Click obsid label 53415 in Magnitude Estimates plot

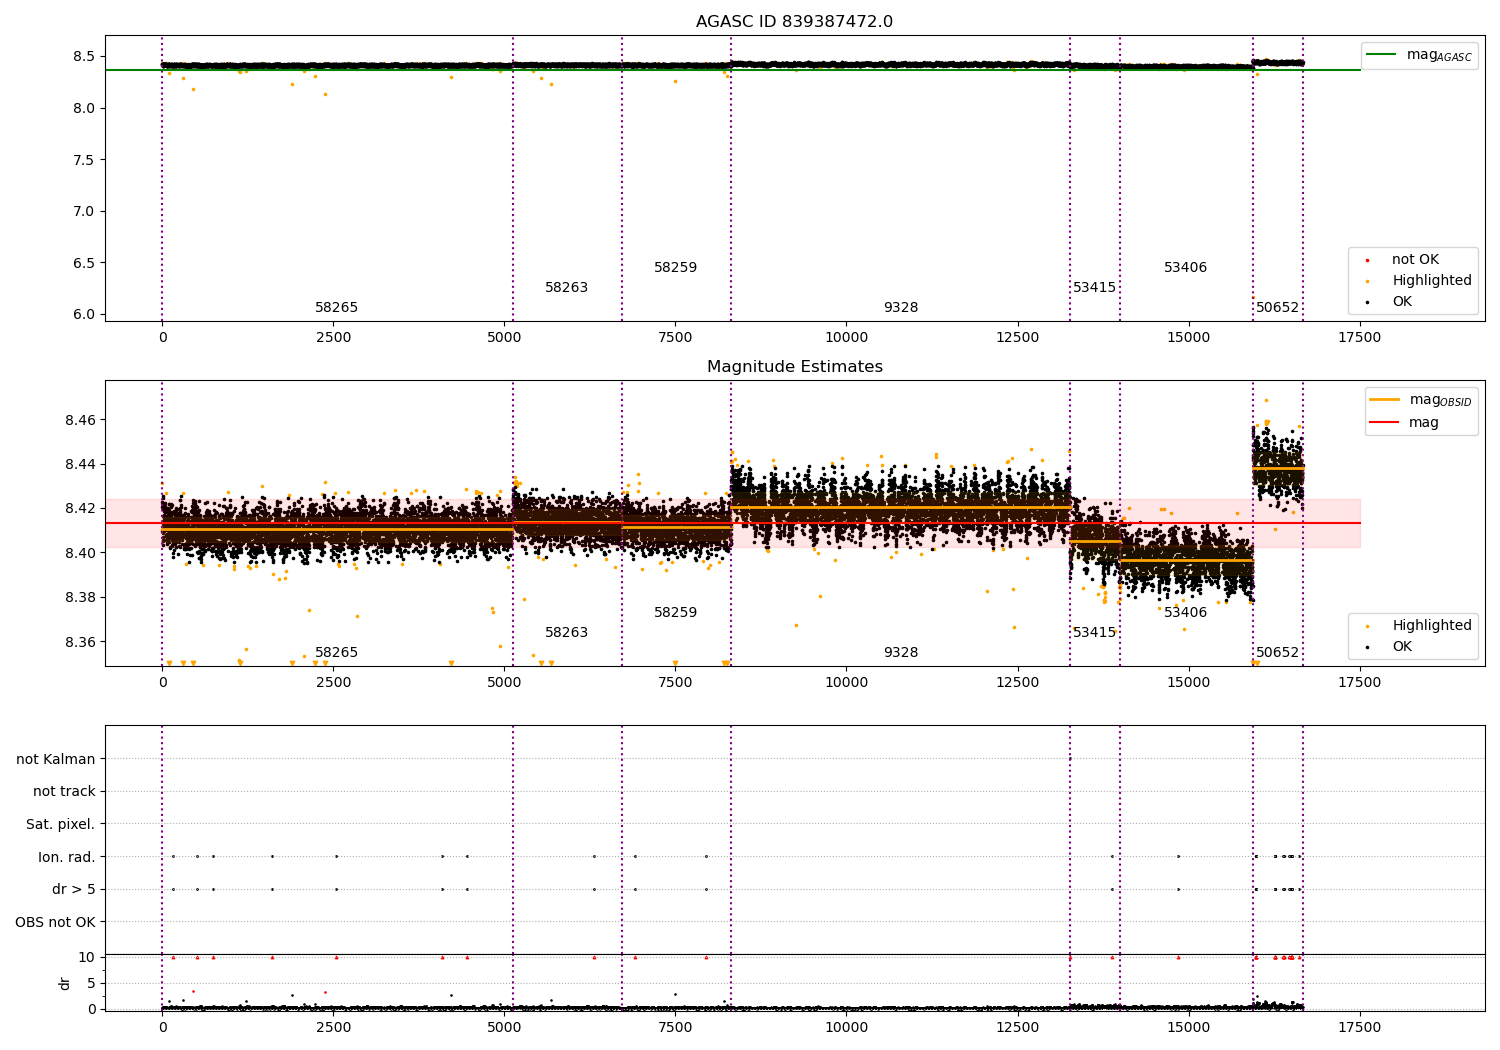(1094, 633)
